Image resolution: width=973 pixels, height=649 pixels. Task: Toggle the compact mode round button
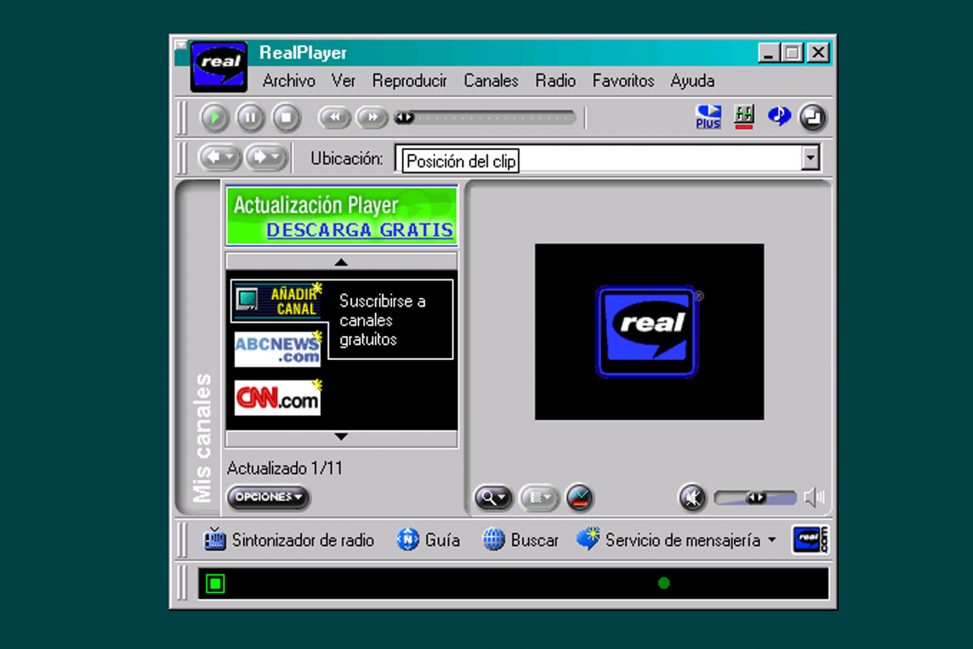click(x=812, y=117)
